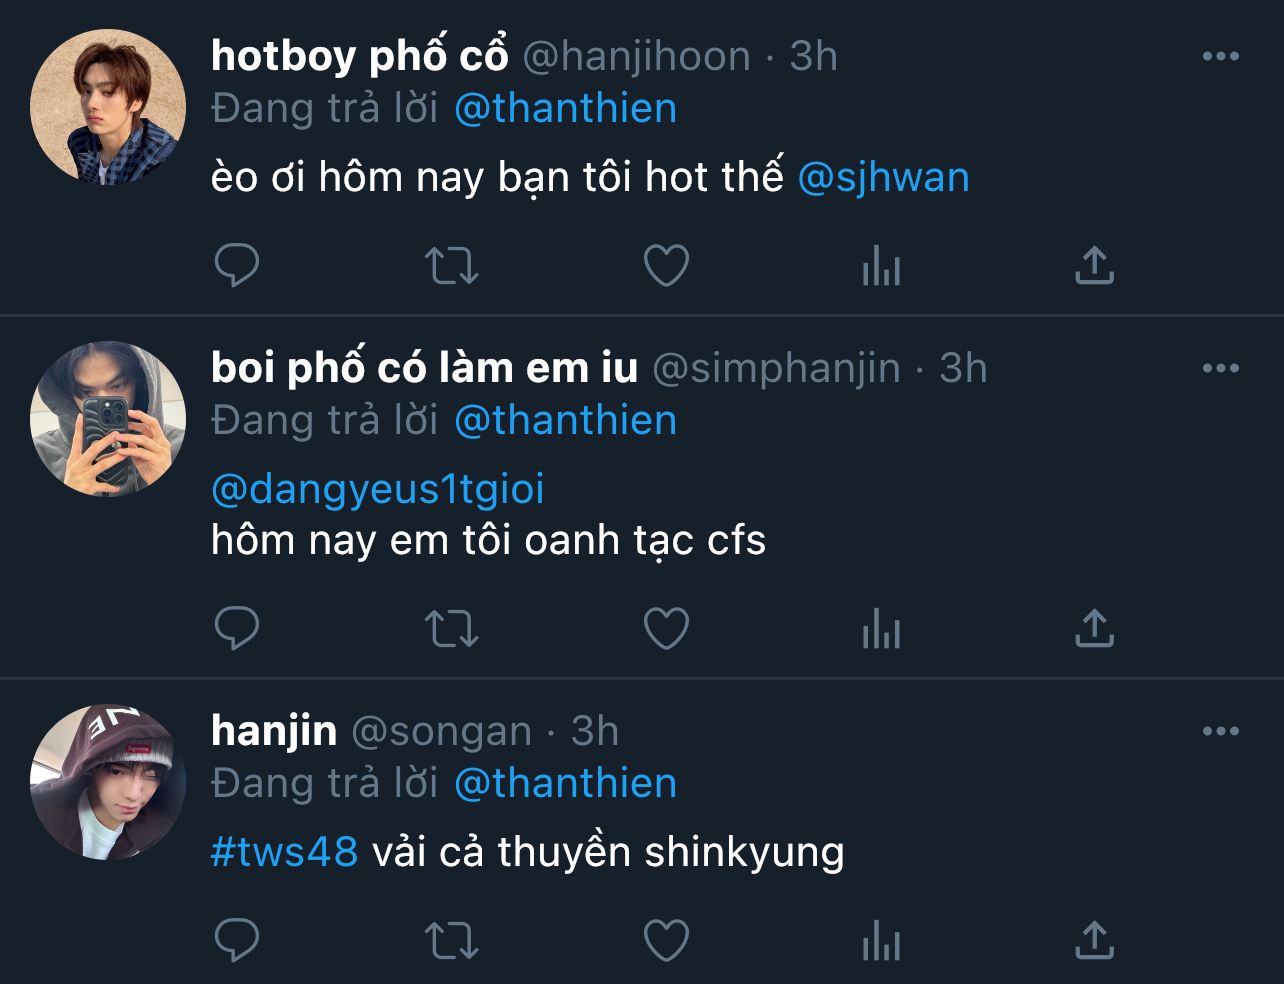Screen dimensions: 1284x984
Task: Open the #tws48 hashtag
Action: point(284,852)
